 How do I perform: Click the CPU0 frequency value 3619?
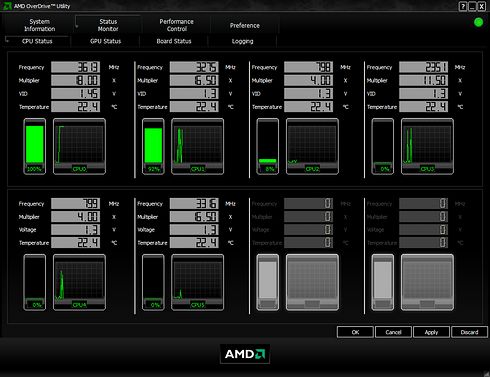75,67
